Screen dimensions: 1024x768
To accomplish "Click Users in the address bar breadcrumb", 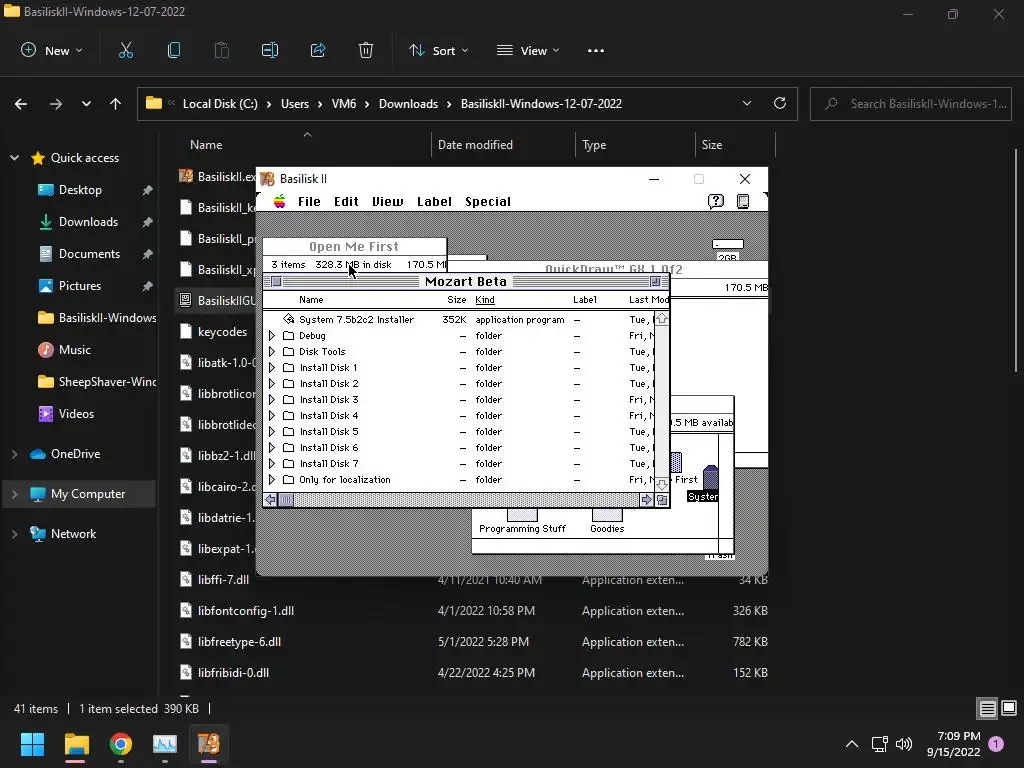I will pos(295,104).
